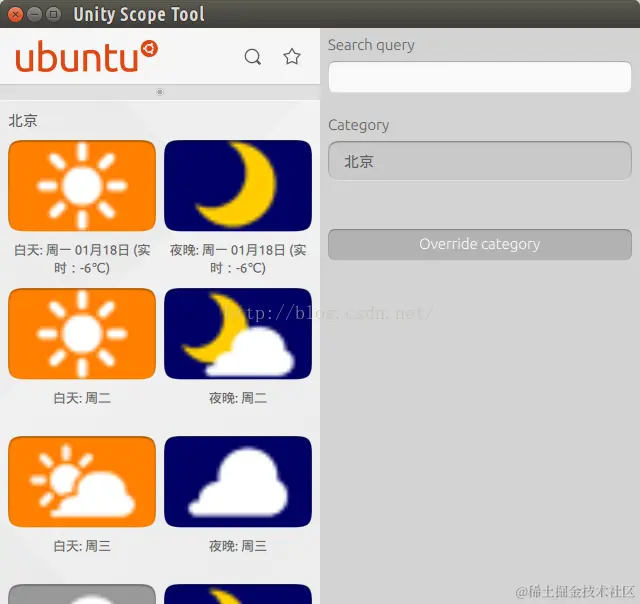Click the ubuntu logo

click(x=86, y=56)
